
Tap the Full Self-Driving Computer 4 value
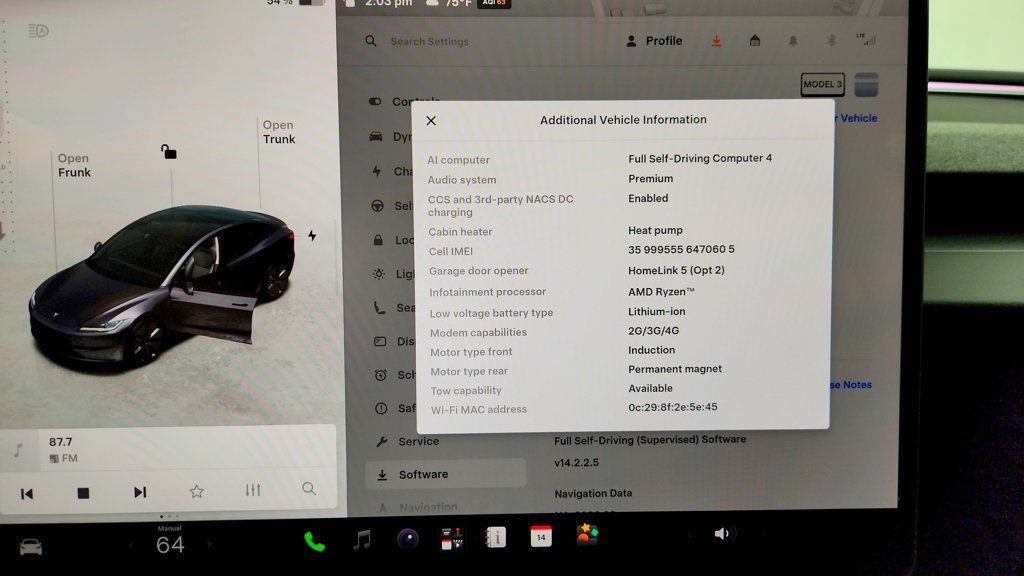(x=700, y=158)
